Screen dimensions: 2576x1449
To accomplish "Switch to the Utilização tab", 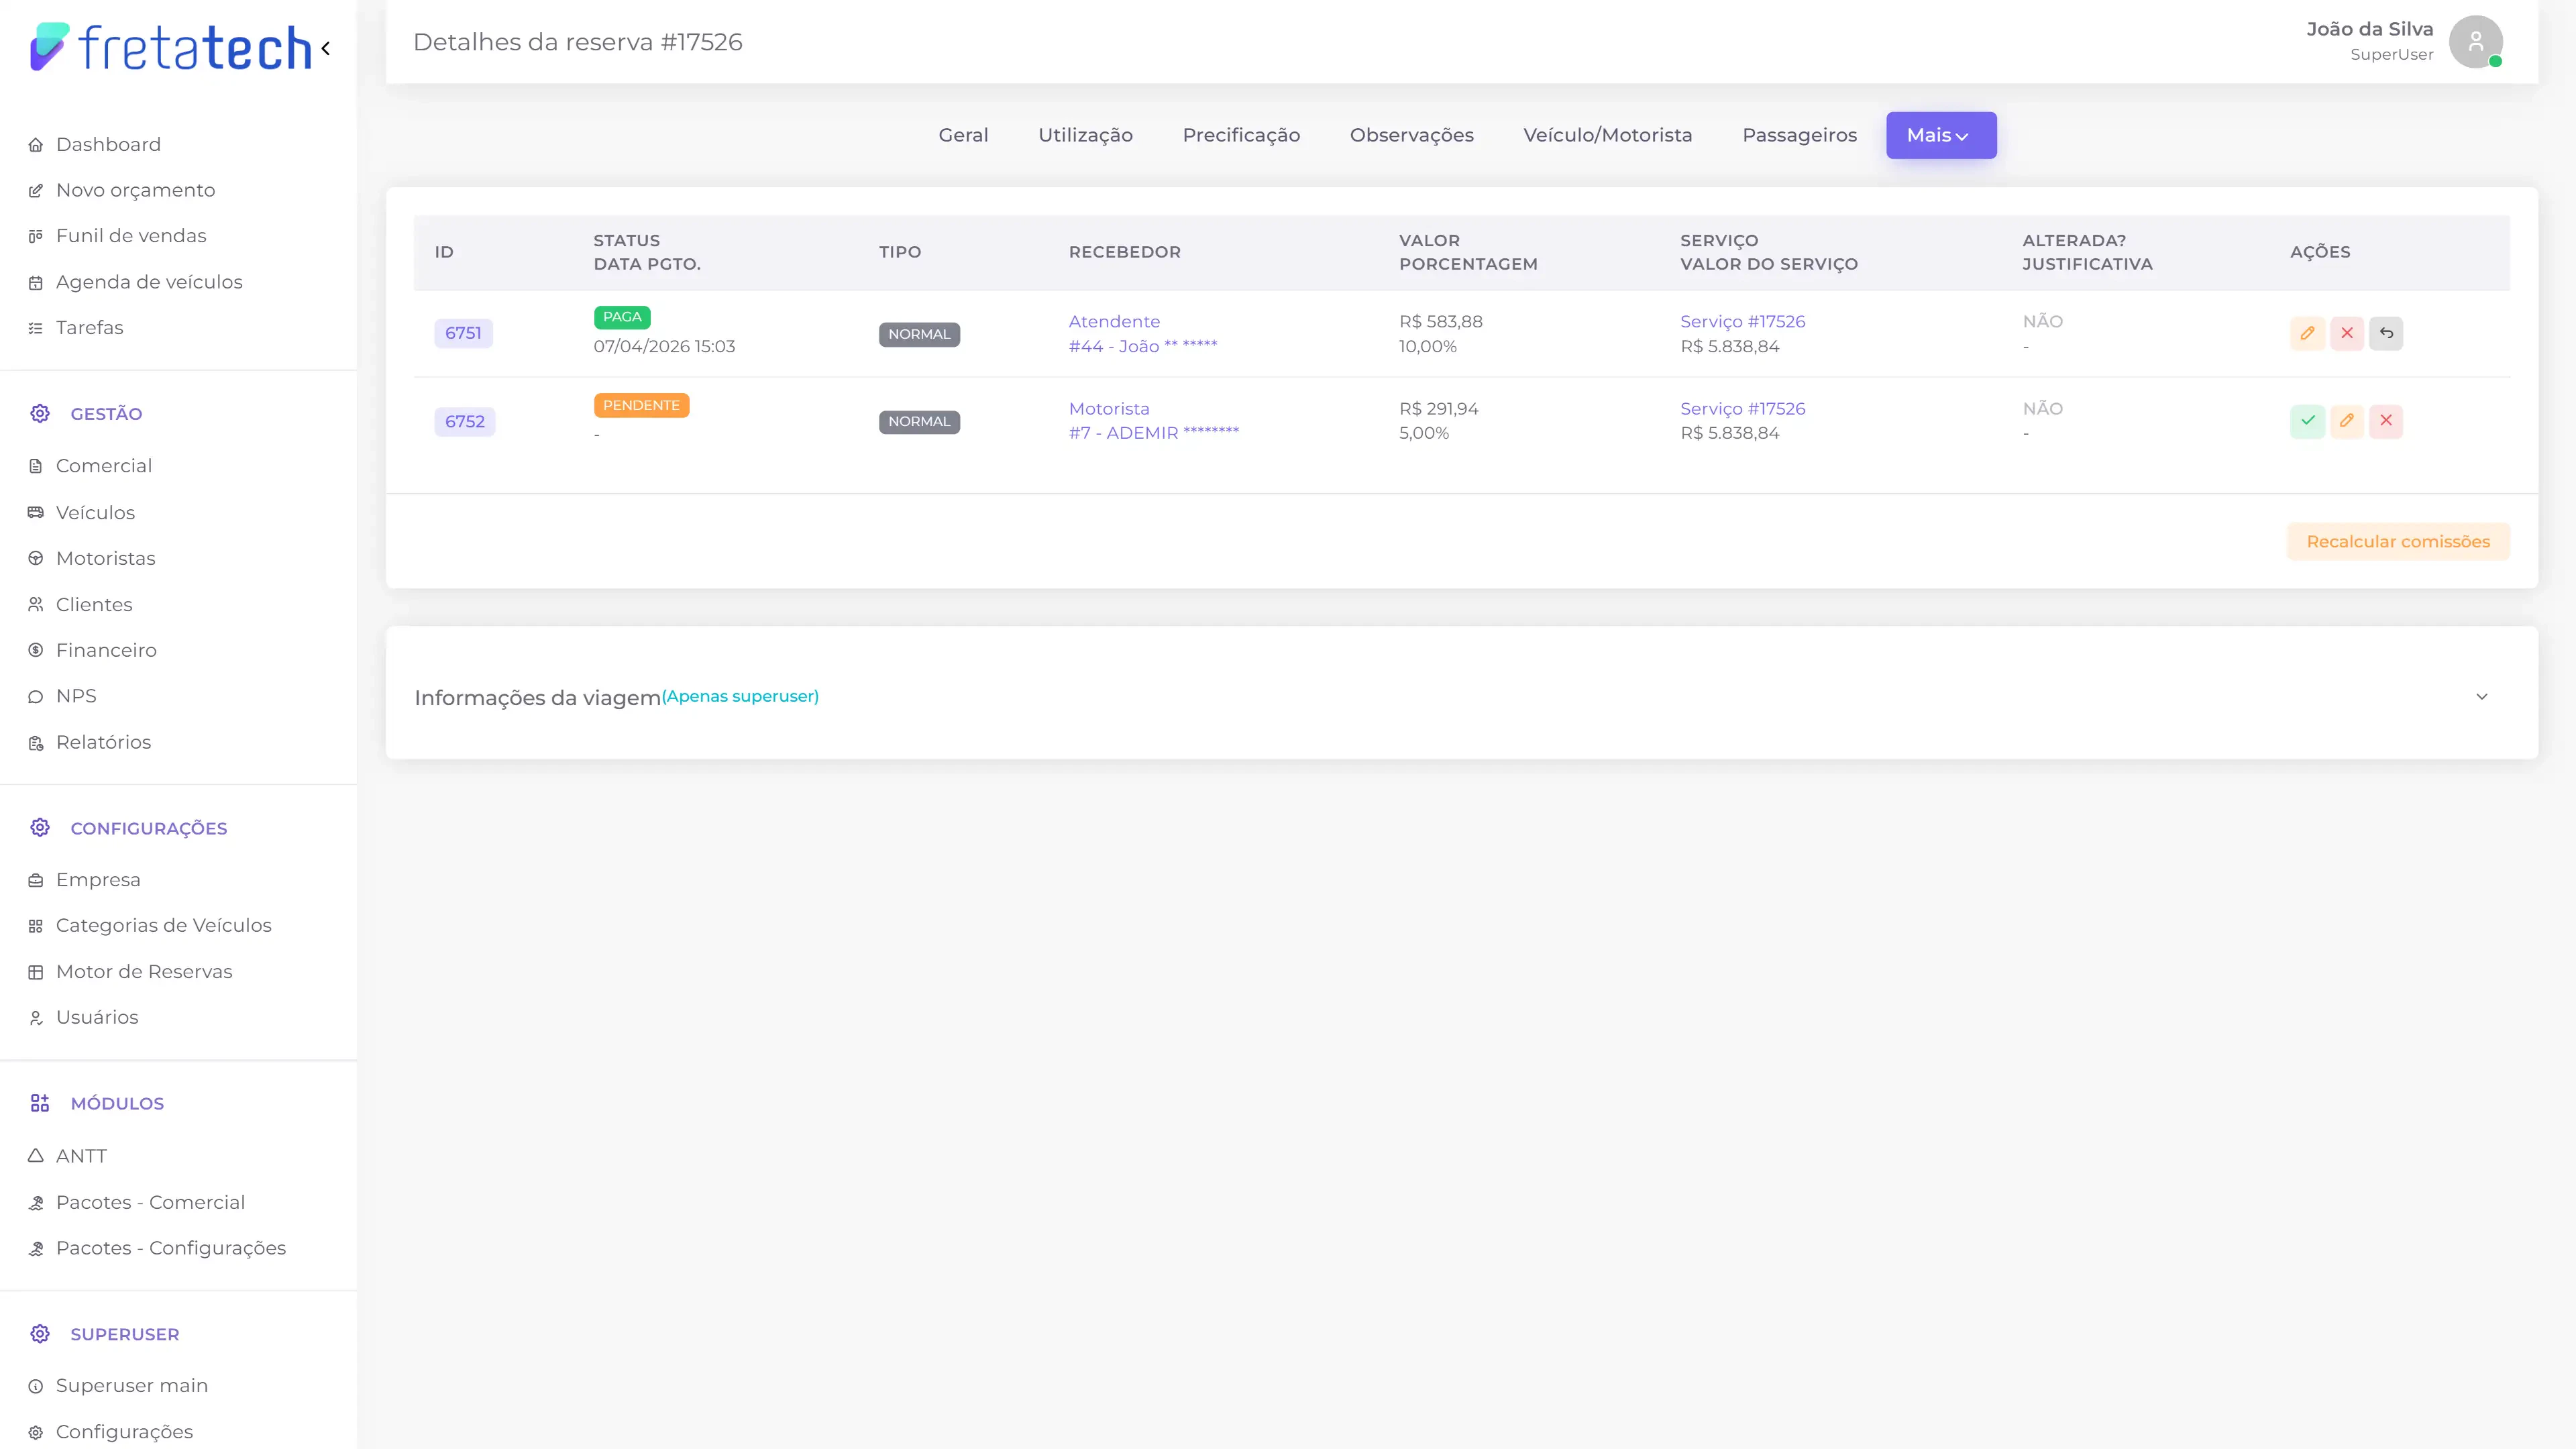I will [x=1085, y=135].
